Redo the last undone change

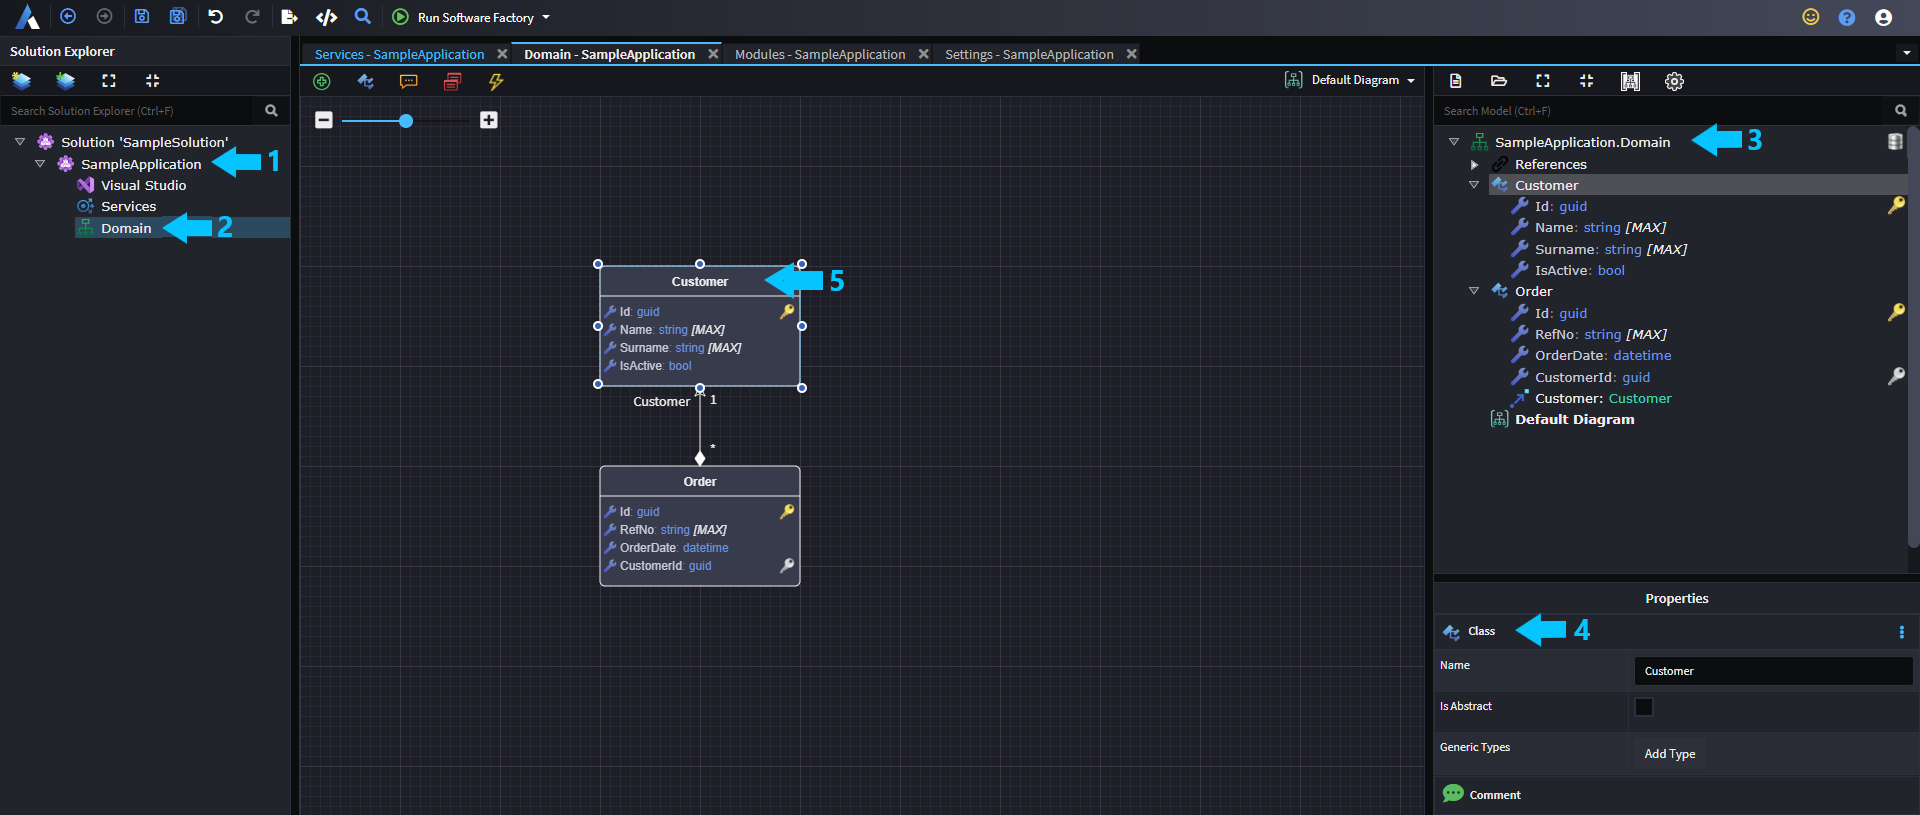[252, 17]
